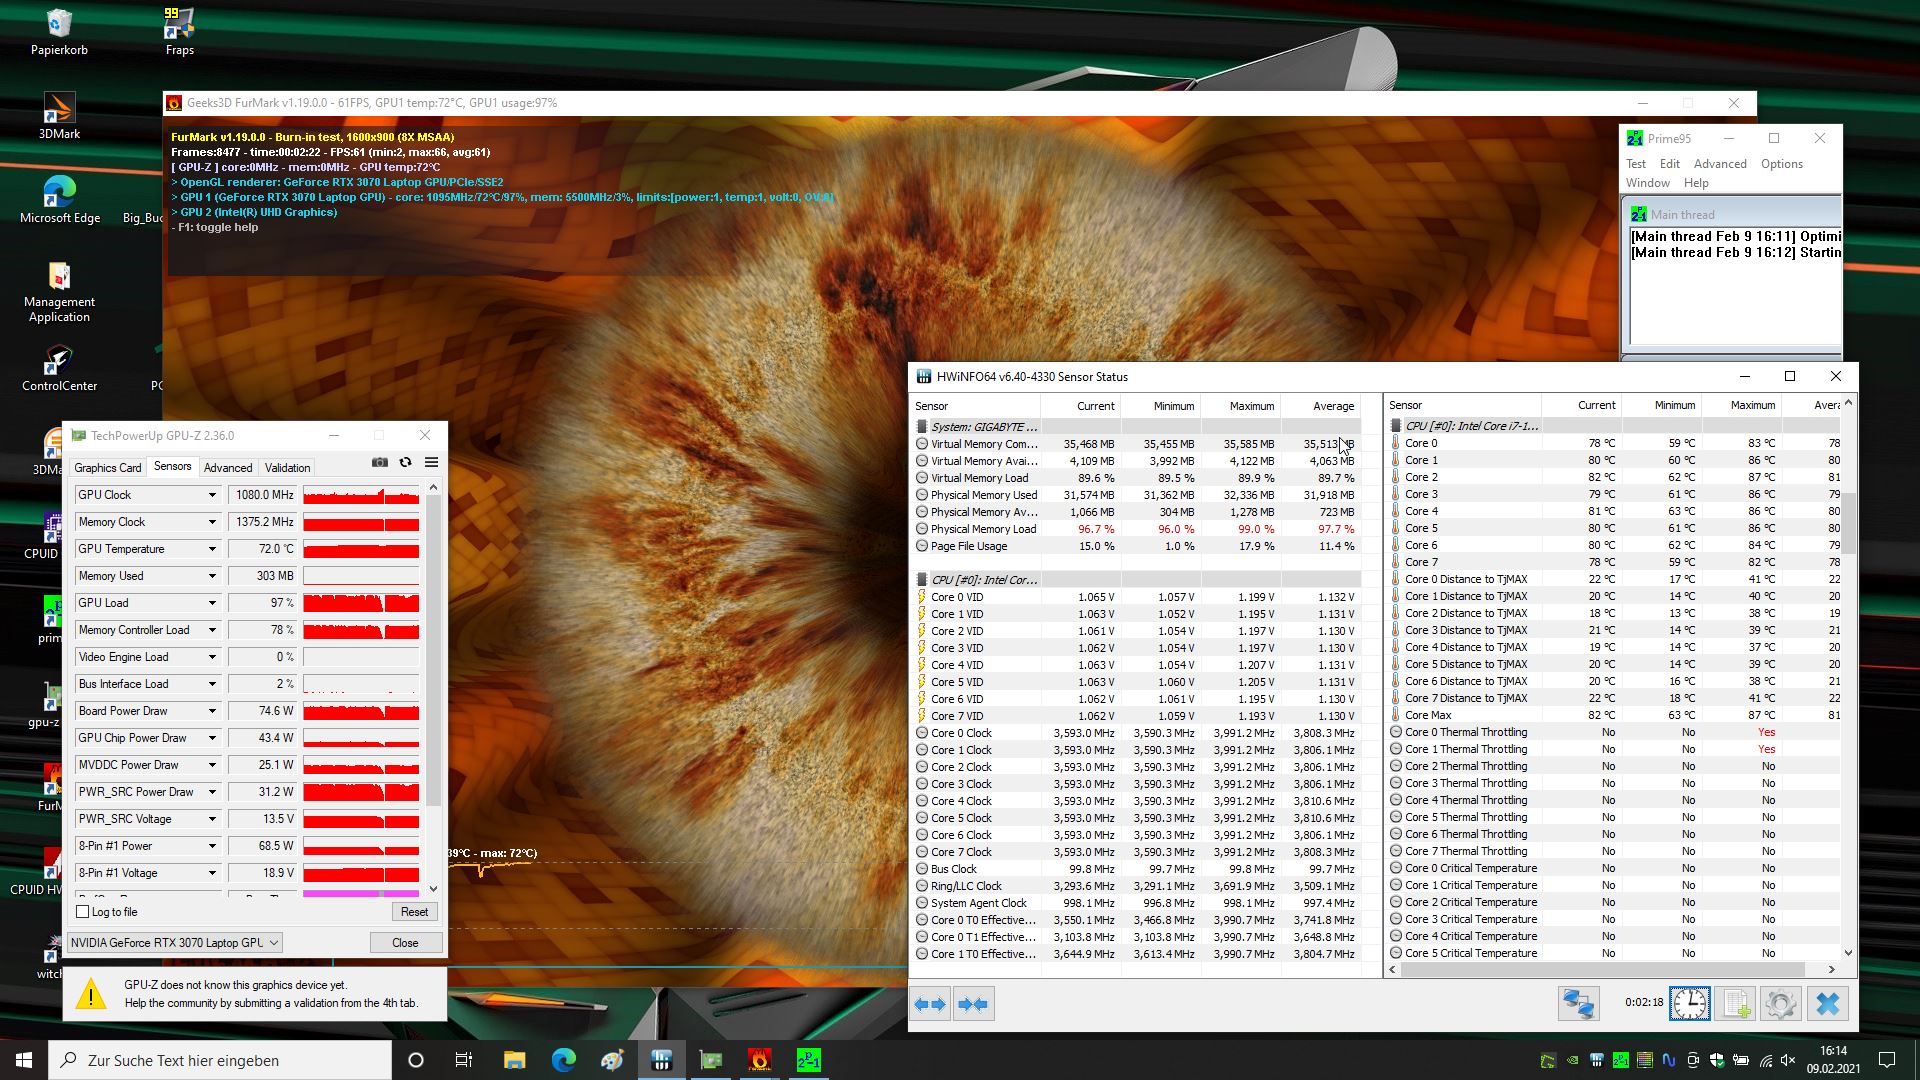Switch to the Graphics Card tab in GPU-Z
Image resolution: width=1920 pixels, height=1080 pixels.
click(x=107, y=468)
